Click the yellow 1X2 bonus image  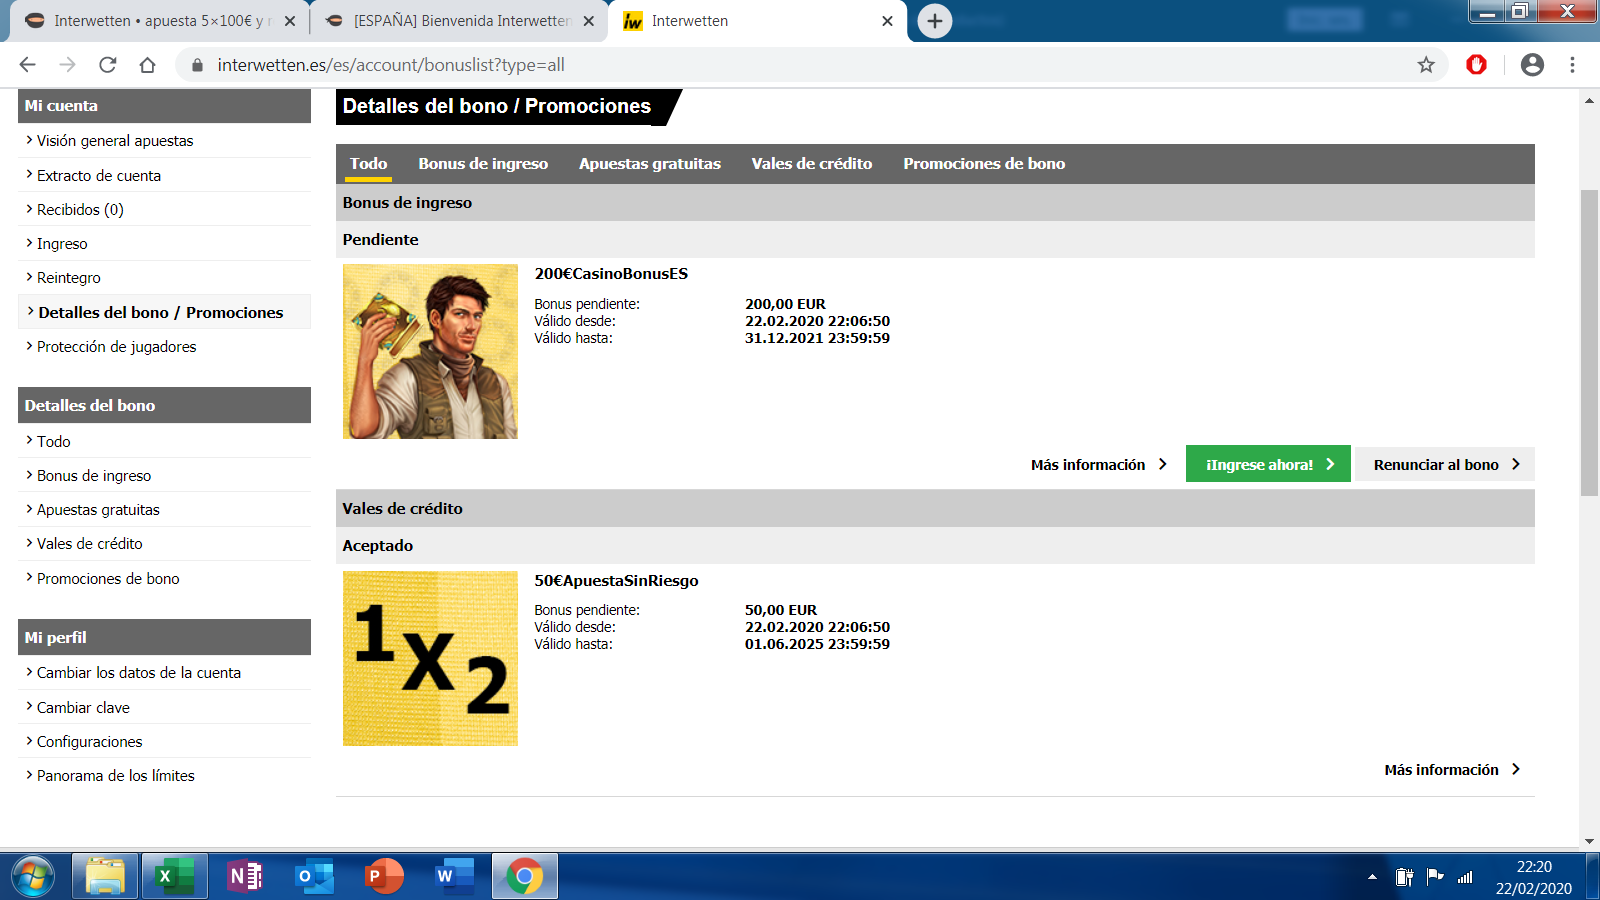click(x=430, y=658)
